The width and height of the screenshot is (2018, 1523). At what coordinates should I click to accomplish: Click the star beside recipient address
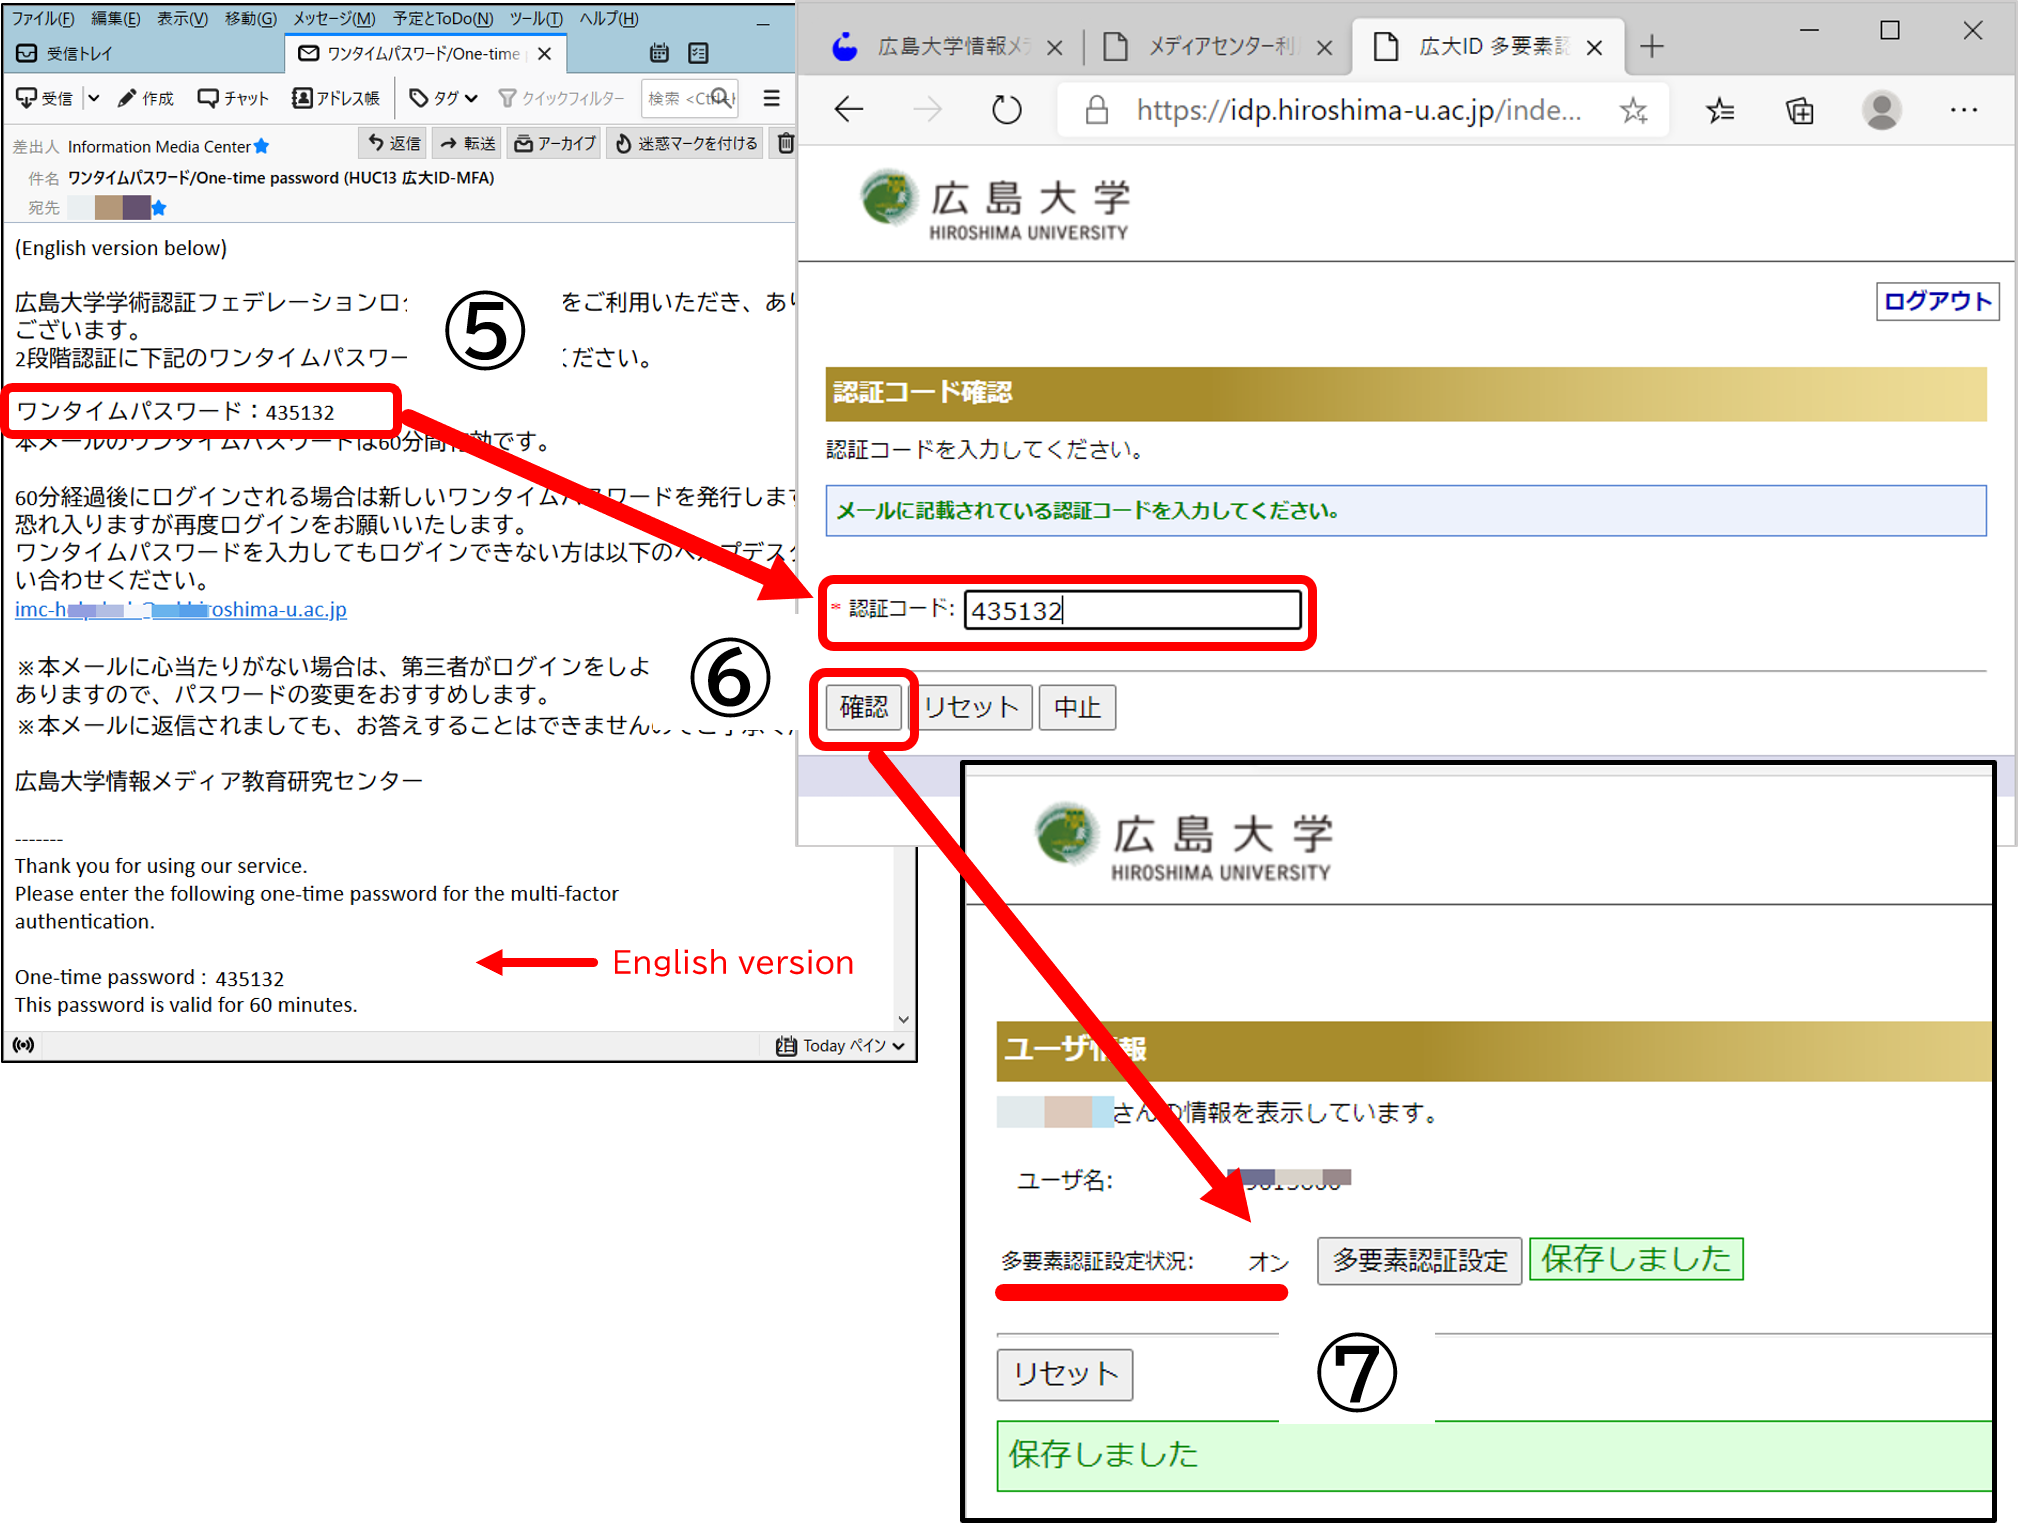[x=159, y=208]
